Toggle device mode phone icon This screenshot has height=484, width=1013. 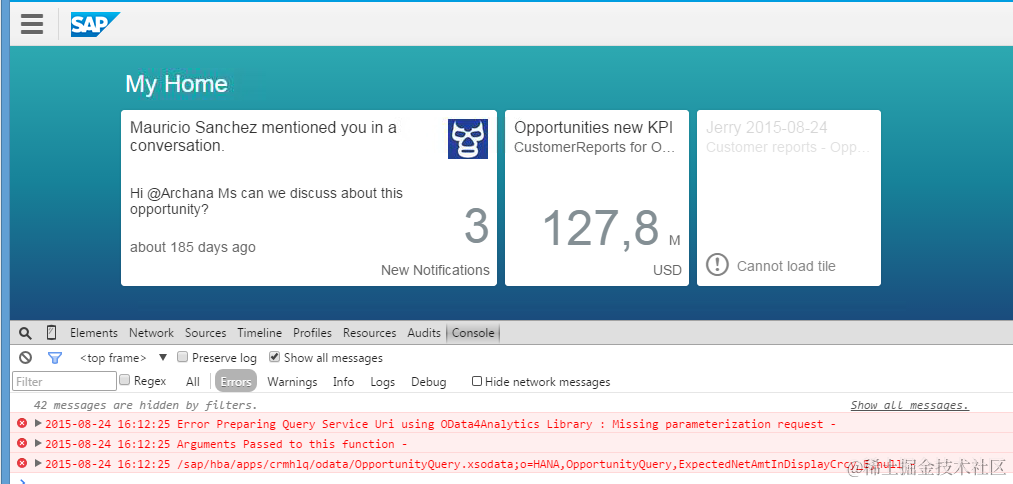point(52,333)
